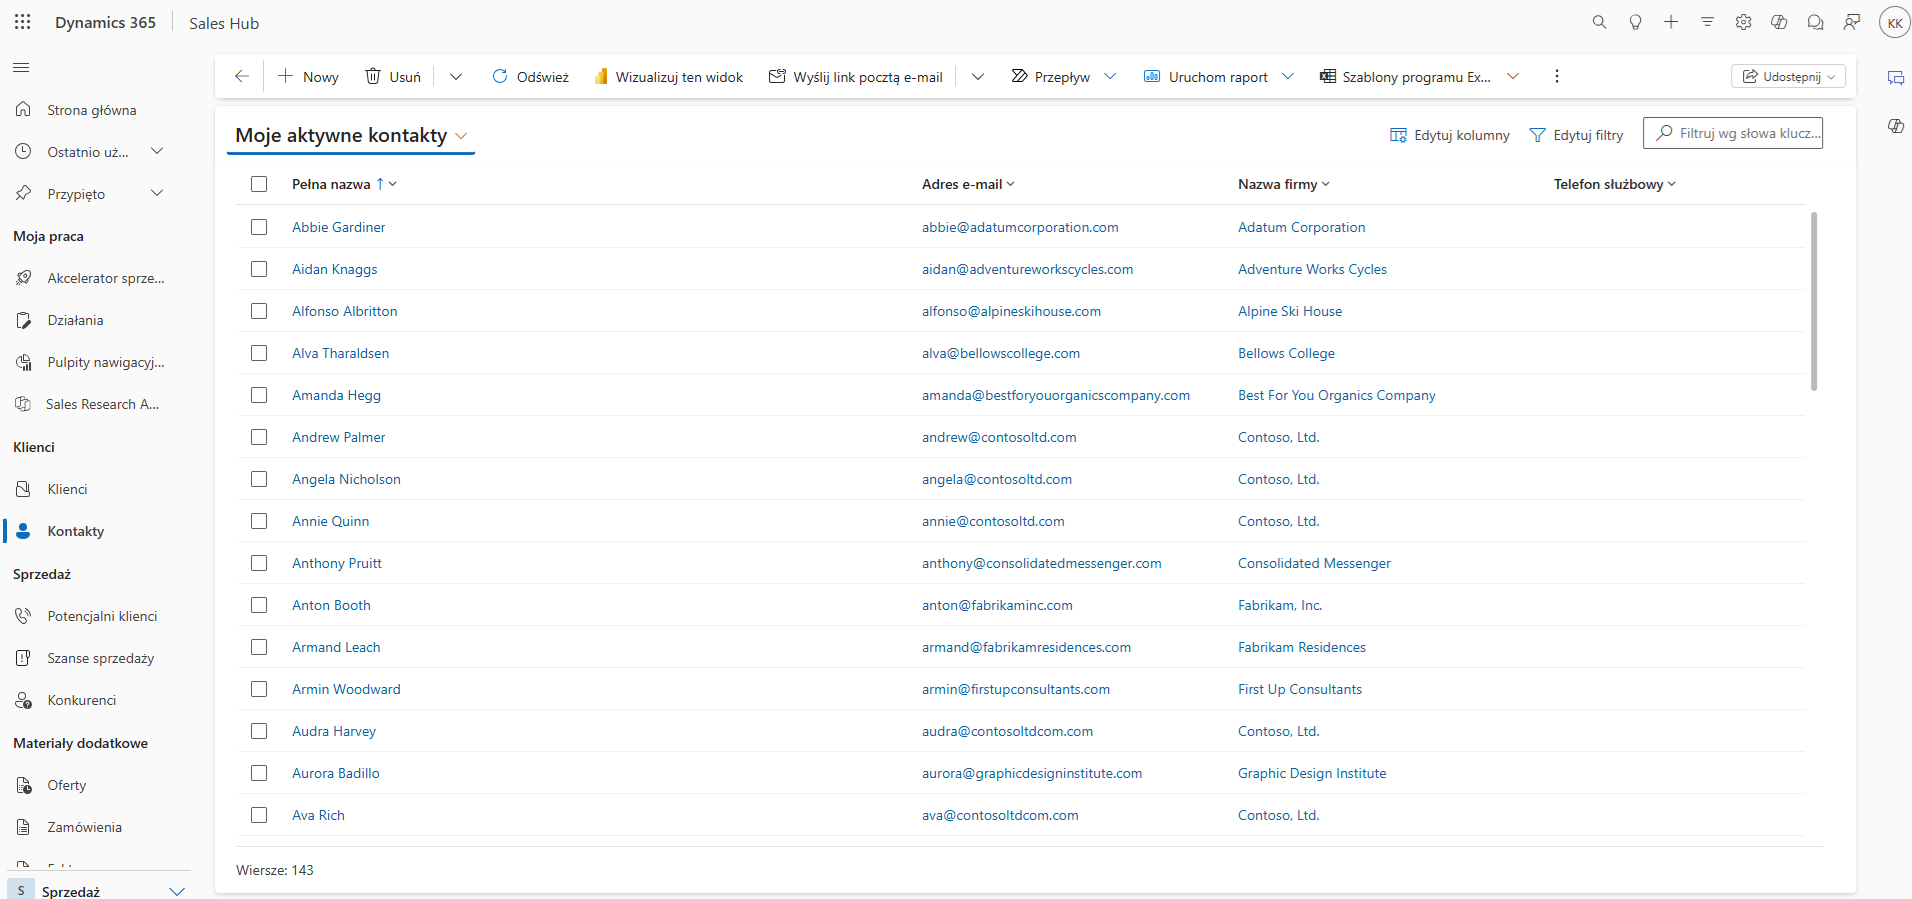Check the Abbie Gardiner row checkbox

pyautogui.click(x=259, y=227)
